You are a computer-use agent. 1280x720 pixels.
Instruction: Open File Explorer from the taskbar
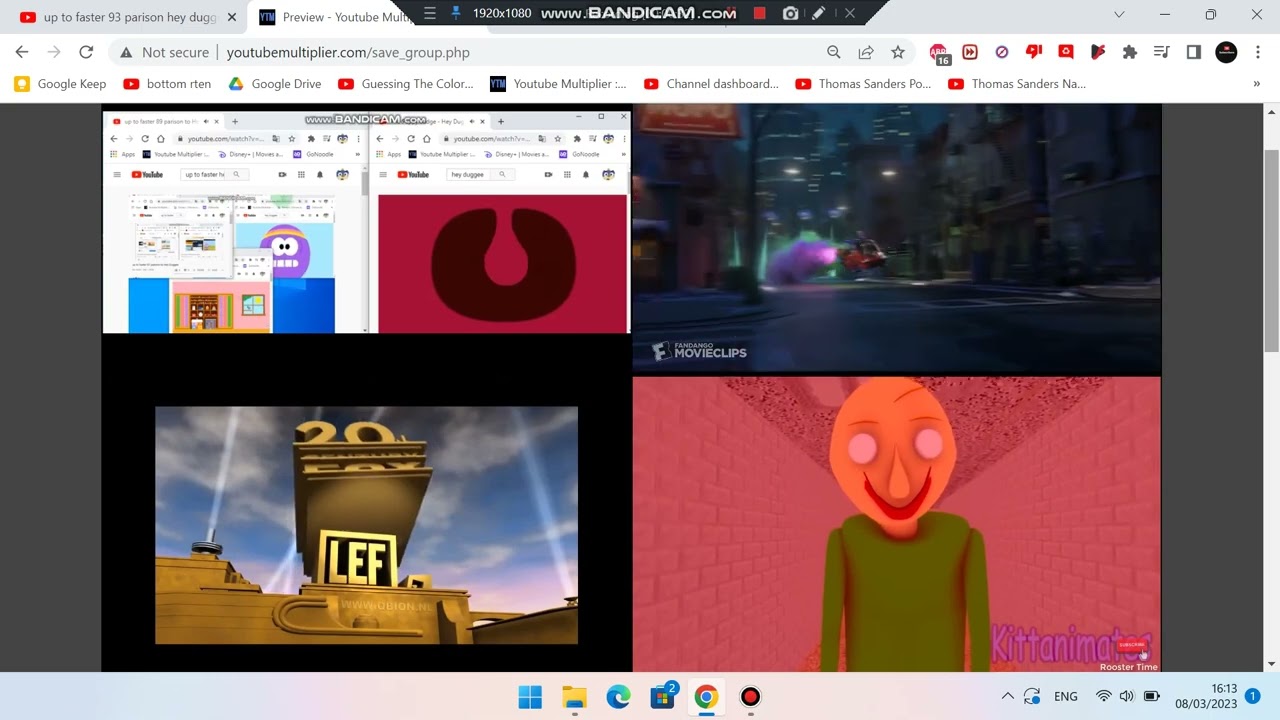click(574, 696)
